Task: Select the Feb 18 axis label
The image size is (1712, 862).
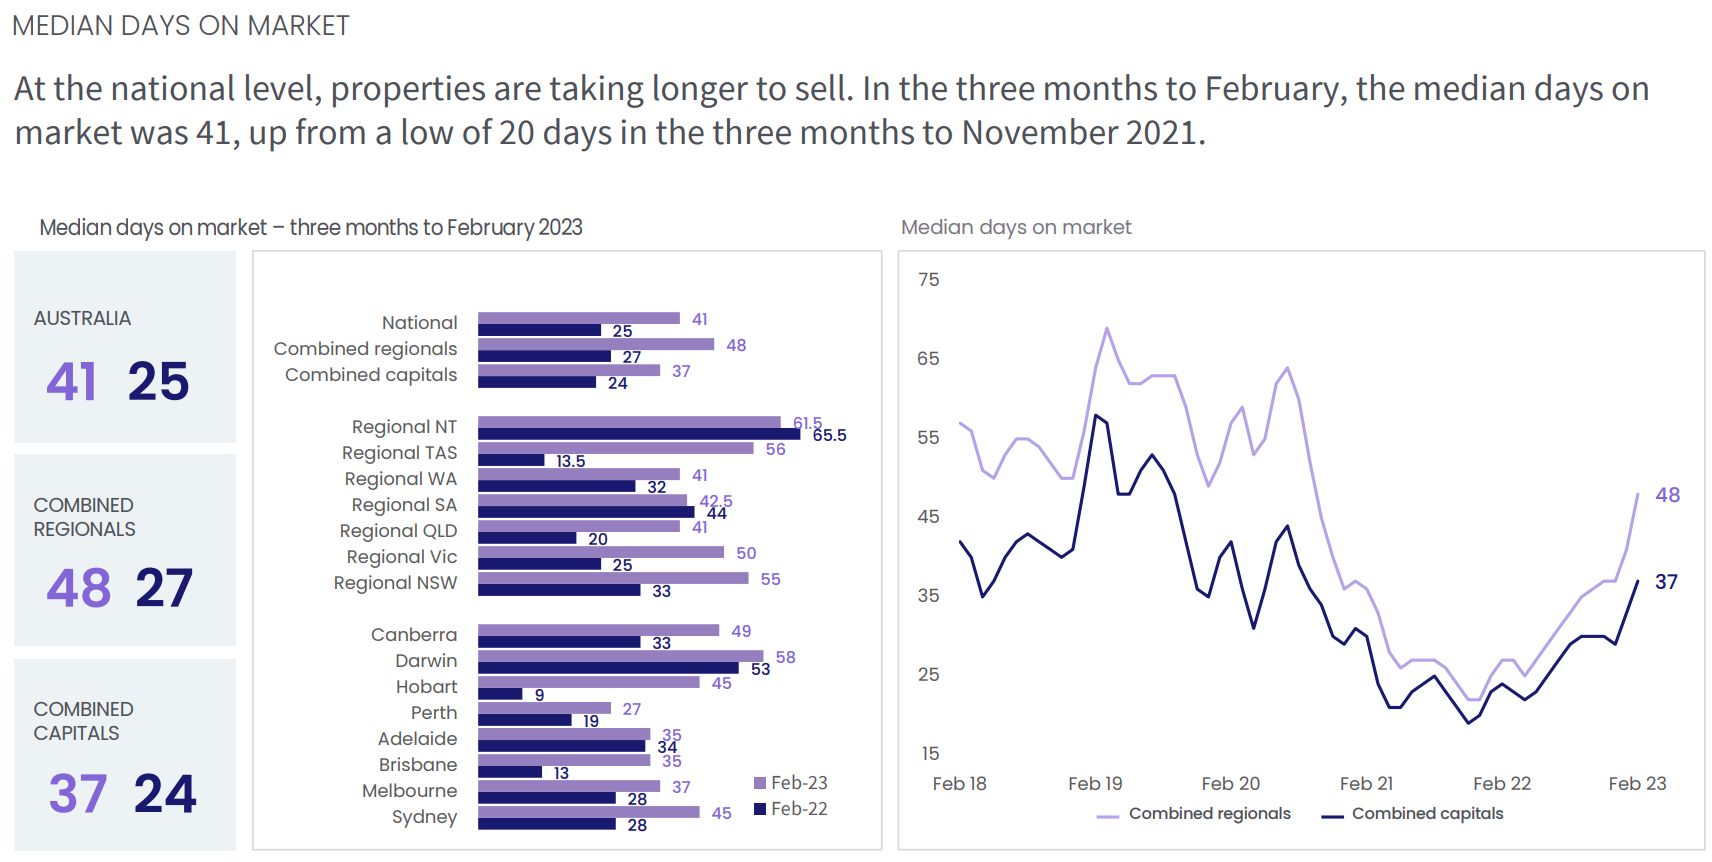Action: (959, 784)
